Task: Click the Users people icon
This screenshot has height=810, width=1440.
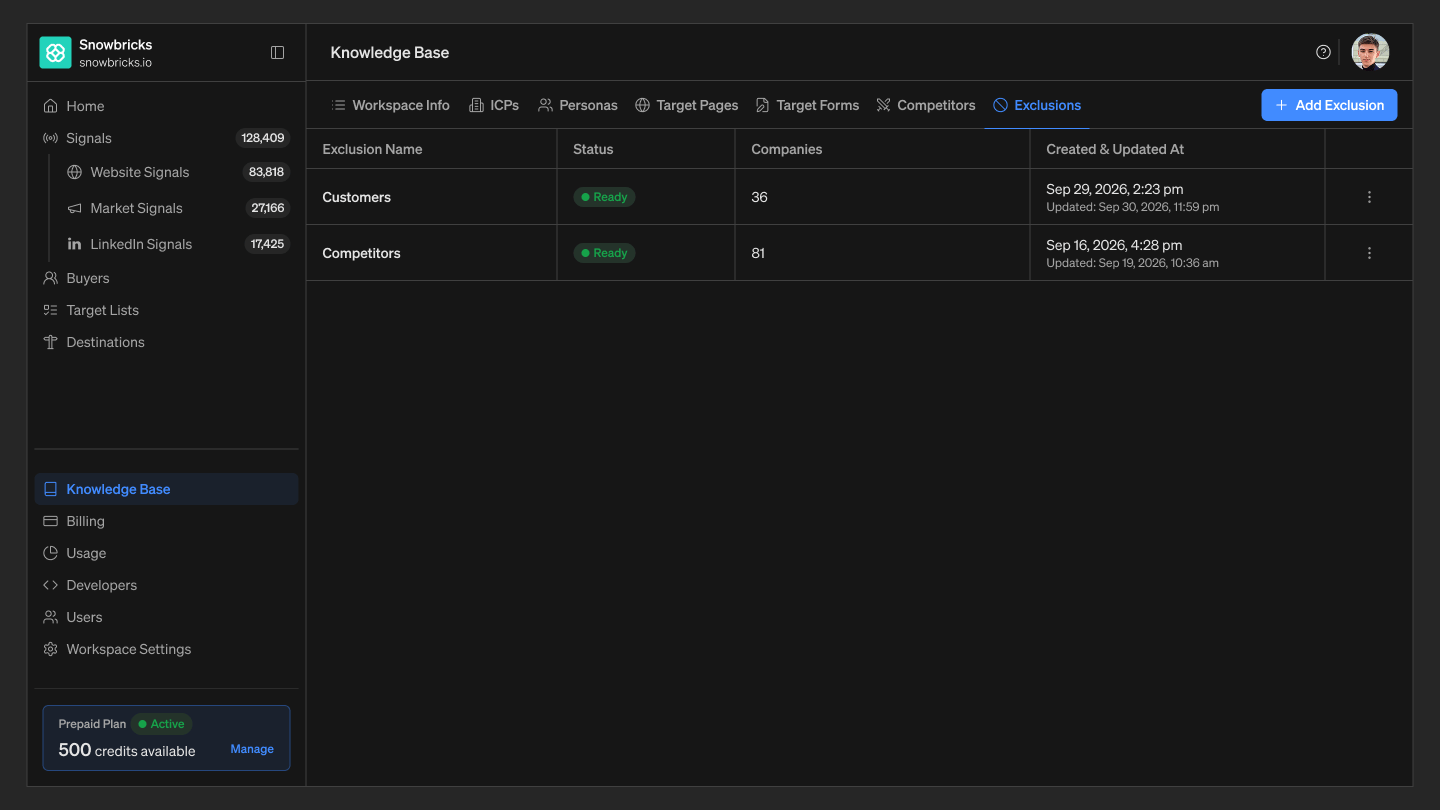Action: 50,617
